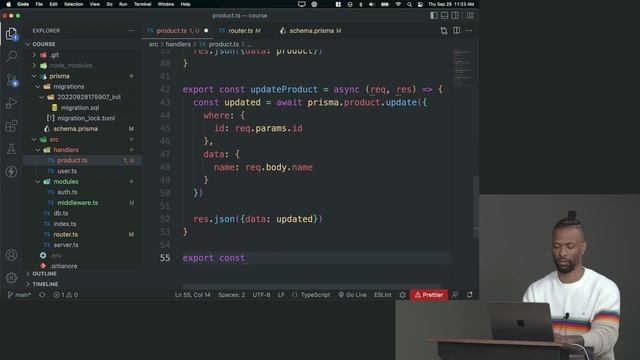Collapse the prisma folder

[59, 76]
